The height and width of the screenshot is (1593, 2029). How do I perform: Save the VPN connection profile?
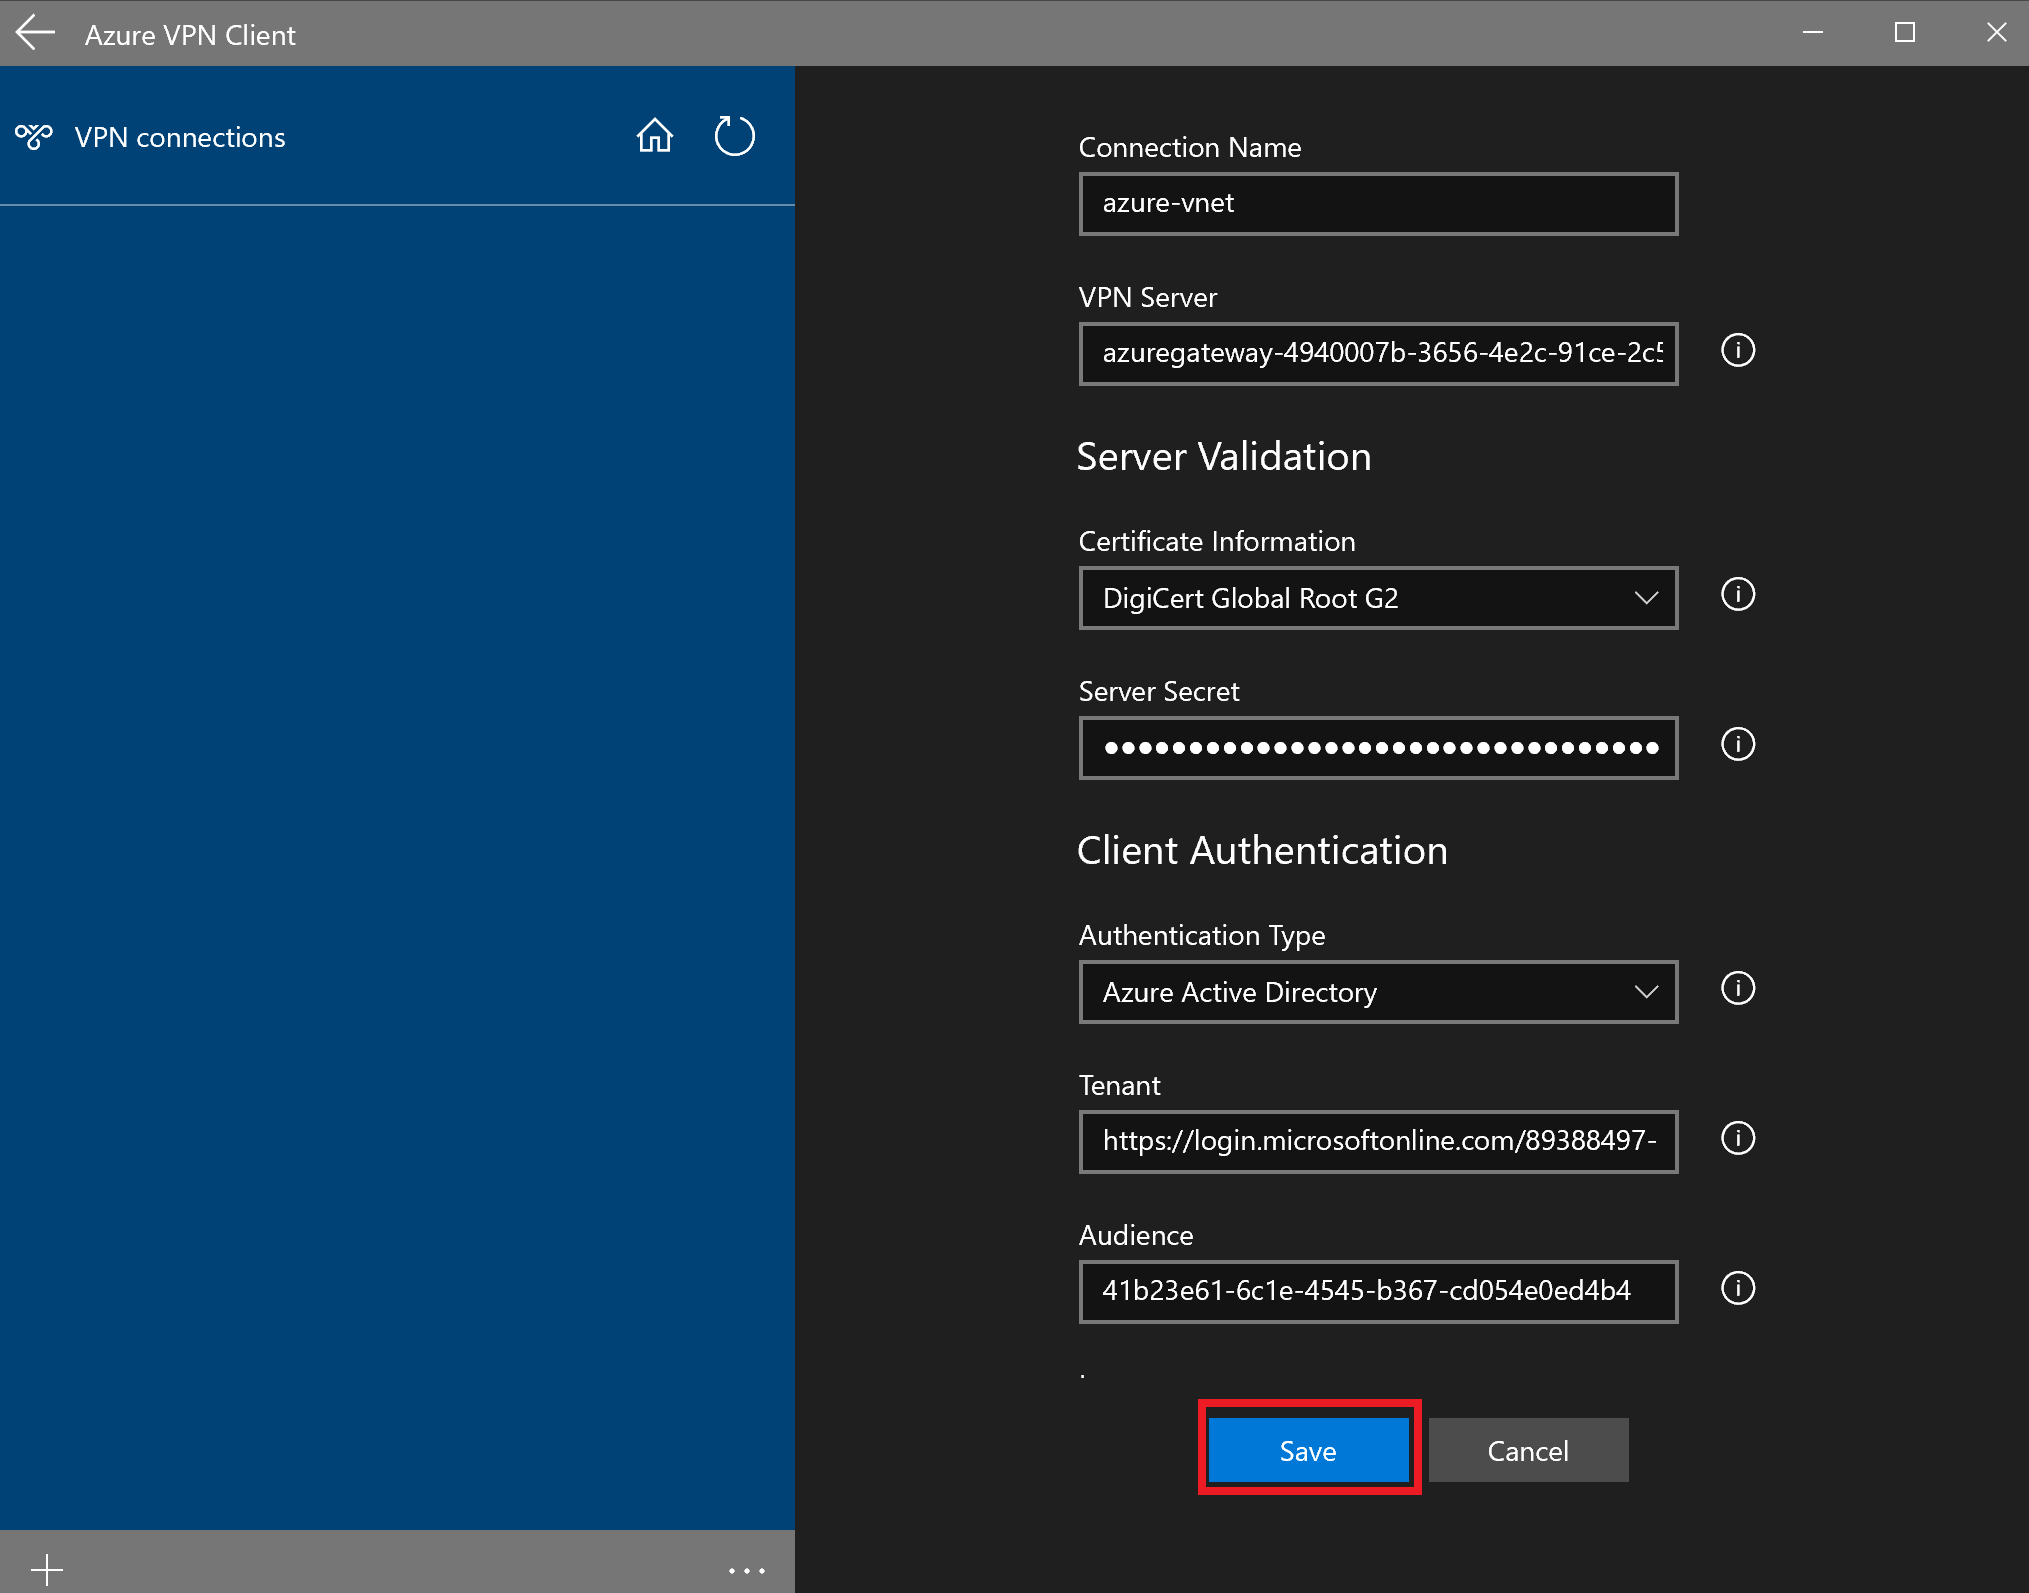[1308, 1450]
